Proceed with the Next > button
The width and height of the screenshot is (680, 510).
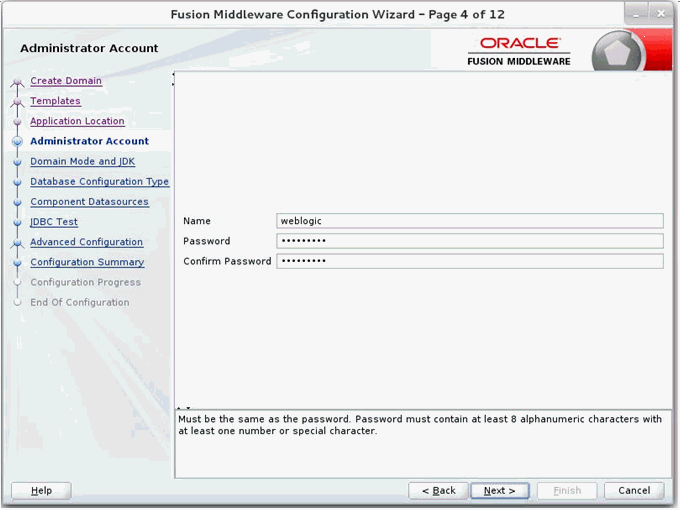click(500, 490)
